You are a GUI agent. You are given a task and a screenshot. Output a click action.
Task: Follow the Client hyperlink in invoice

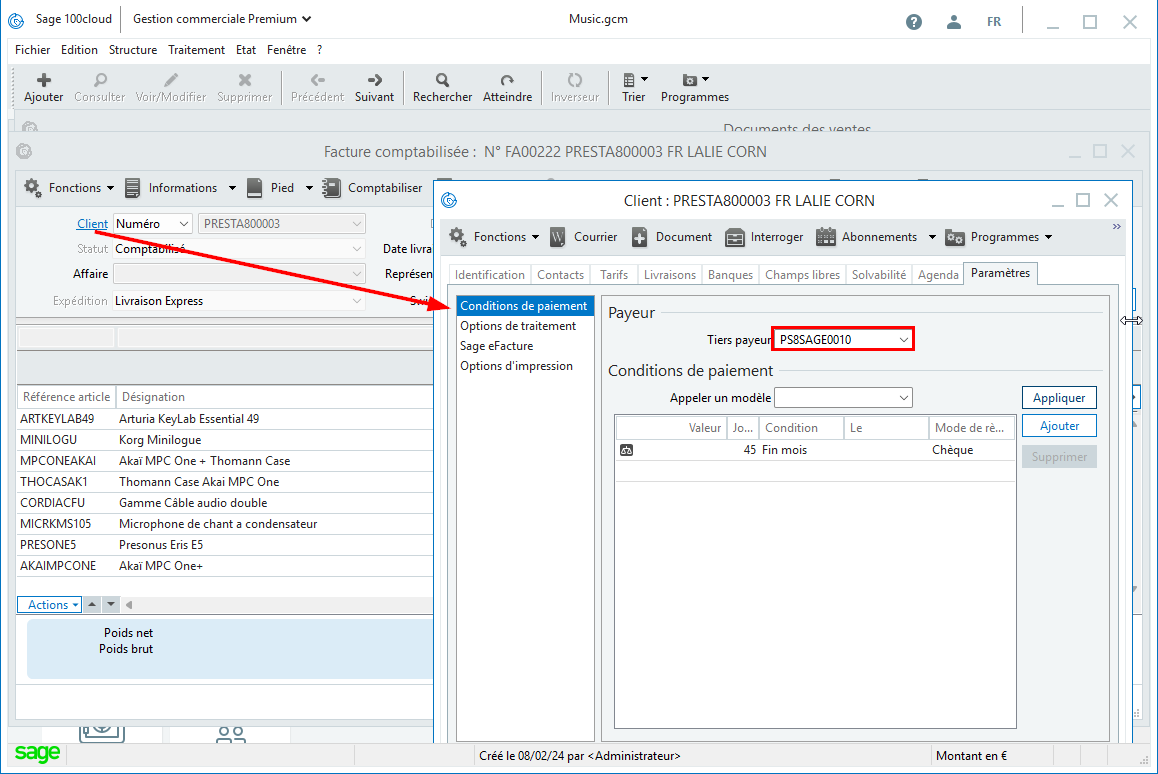click(92, 224)
